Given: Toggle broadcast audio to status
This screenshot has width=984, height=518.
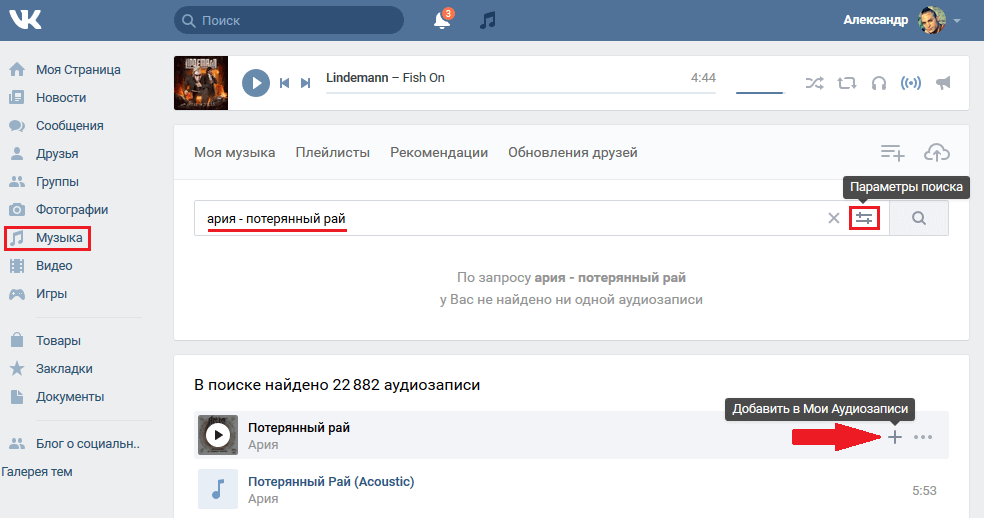Looking at the screenshot, I should pos(911,83).
